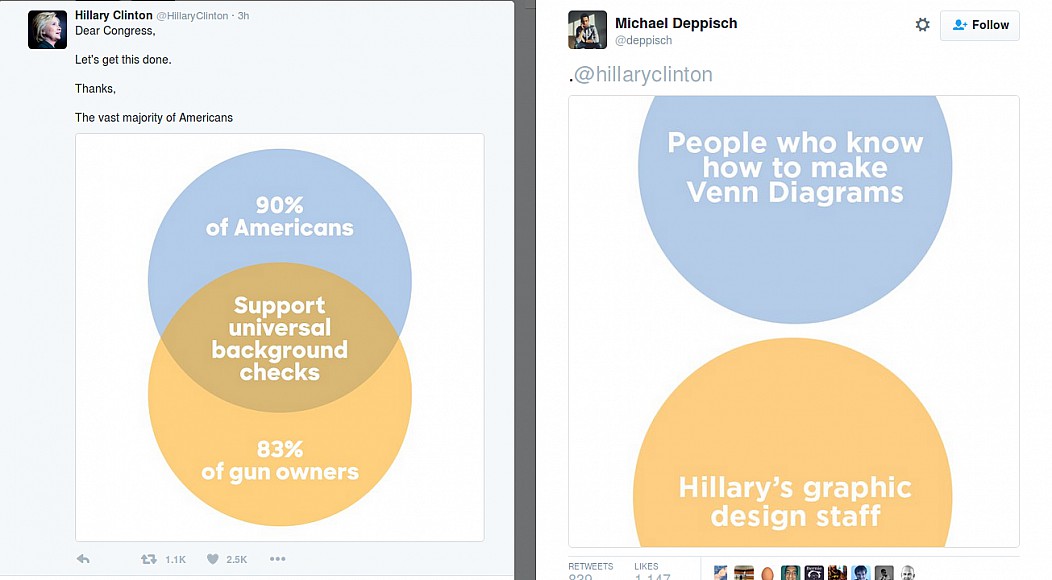The width and height of the screenshot is (1052, 580).
Task: View the Likes count list
Action: (651, 570)
